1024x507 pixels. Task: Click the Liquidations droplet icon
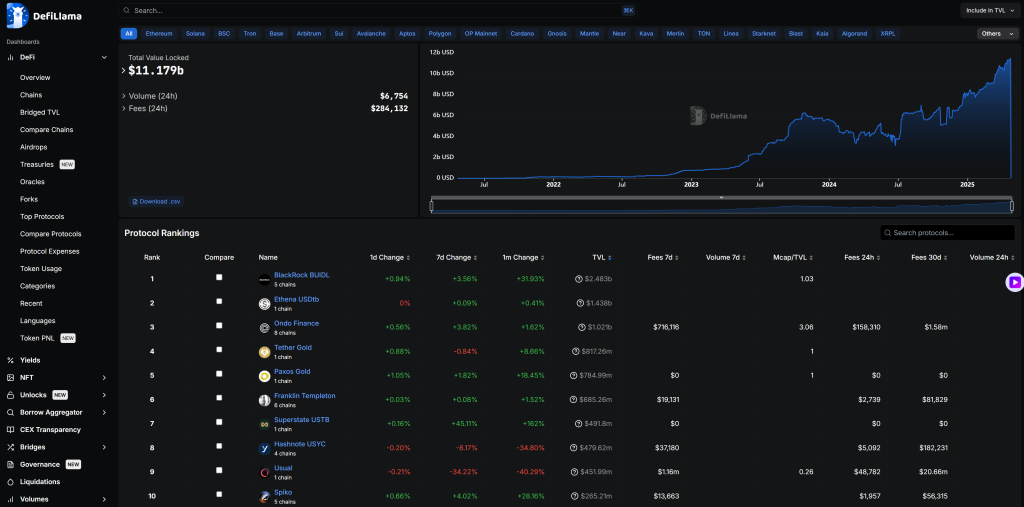tap(10, 482)
